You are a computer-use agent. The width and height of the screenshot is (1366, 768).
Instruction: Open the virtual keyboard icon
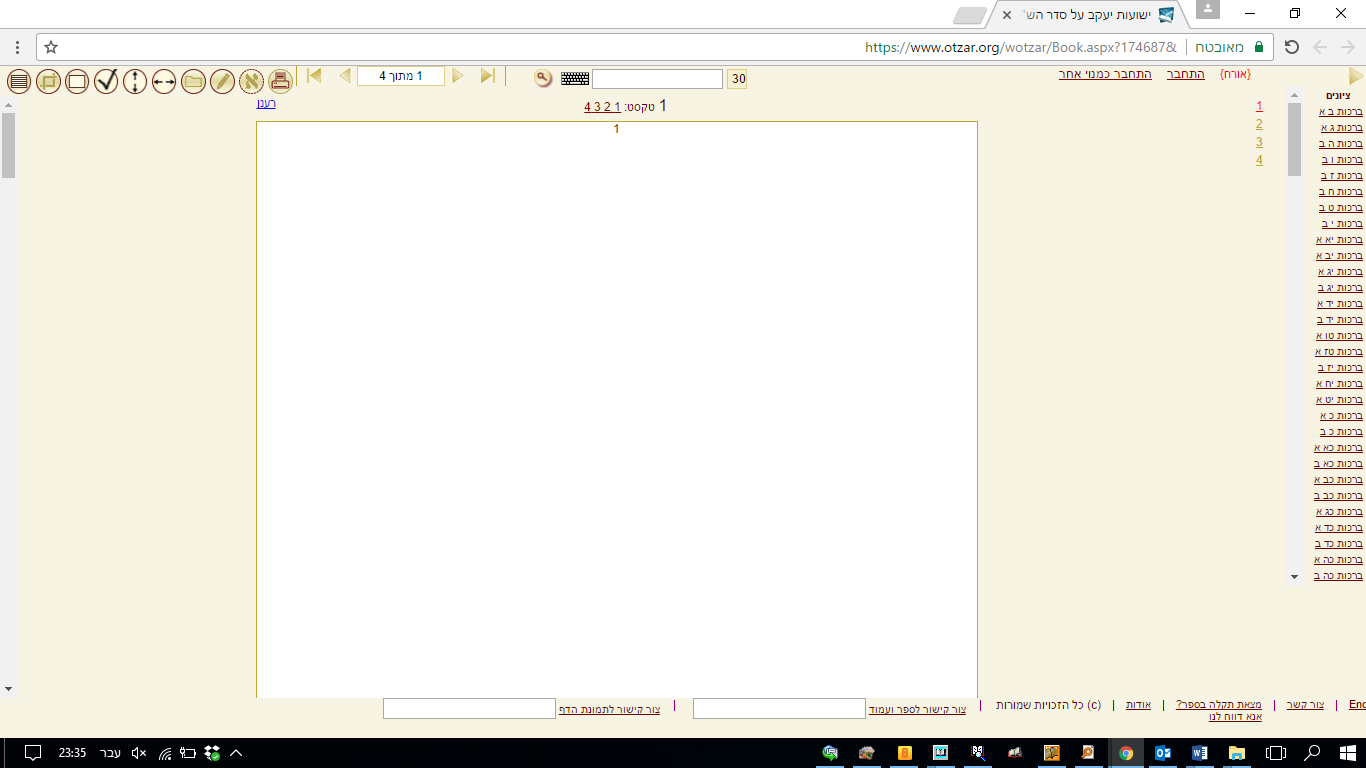(575, 79)
